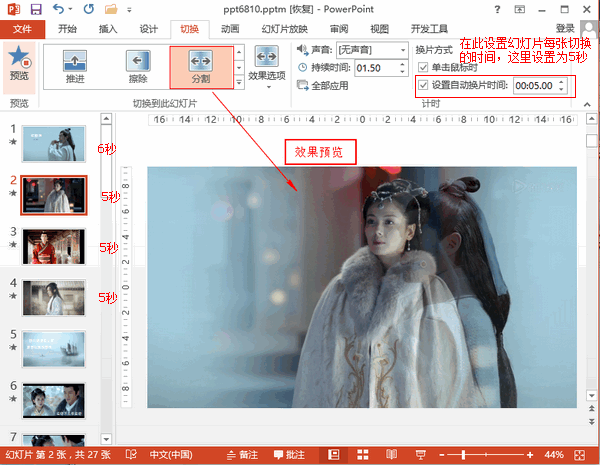Open the 文件 (File) menu
Viewport: 600px width, 465px height.
[x=22, y=29]
